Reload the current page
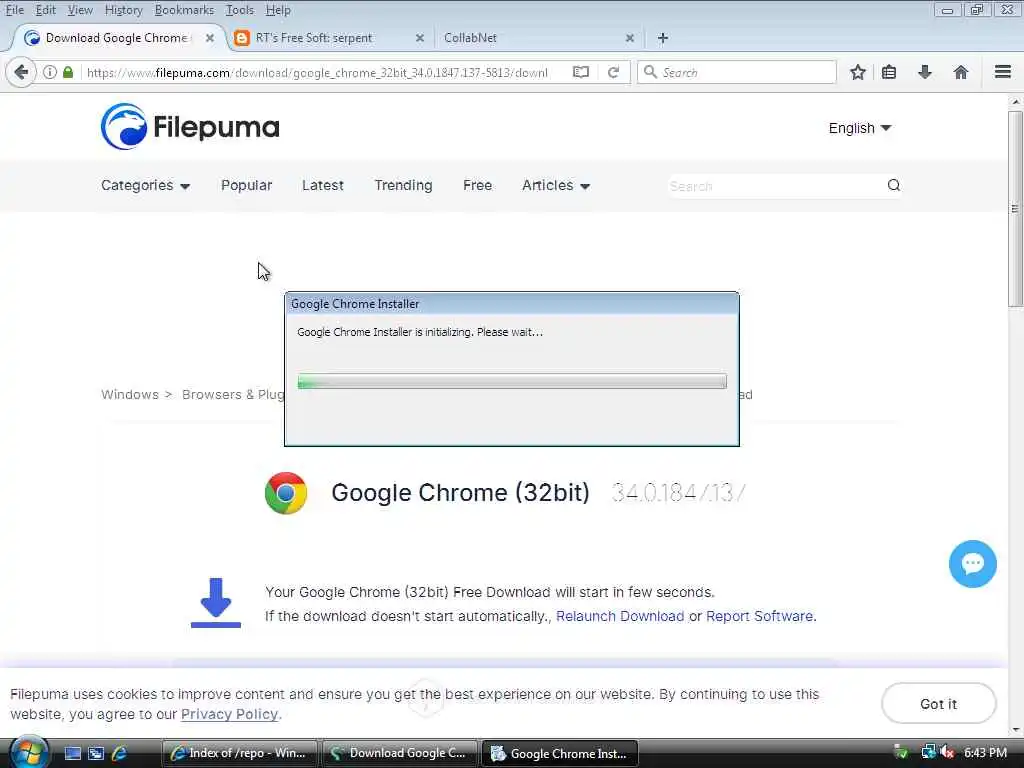1024x768 pixels. pos(613,72)
